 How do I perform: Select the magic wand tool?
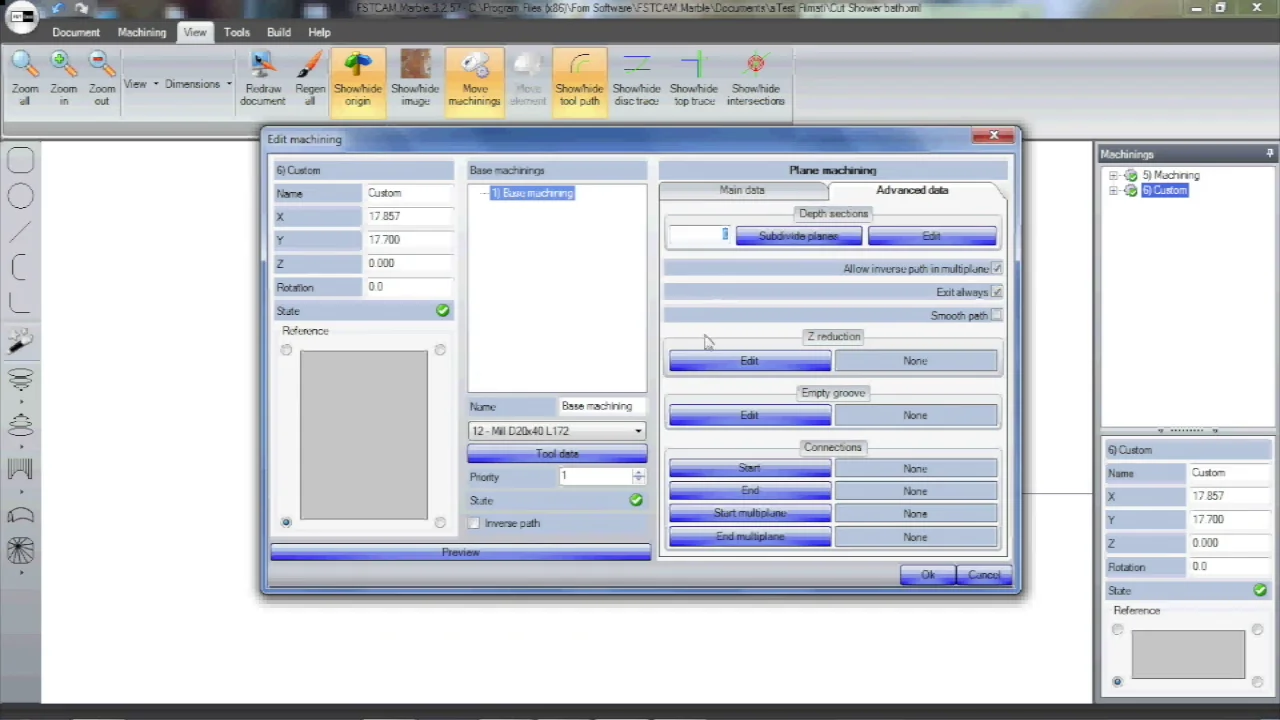coord(20,342)
